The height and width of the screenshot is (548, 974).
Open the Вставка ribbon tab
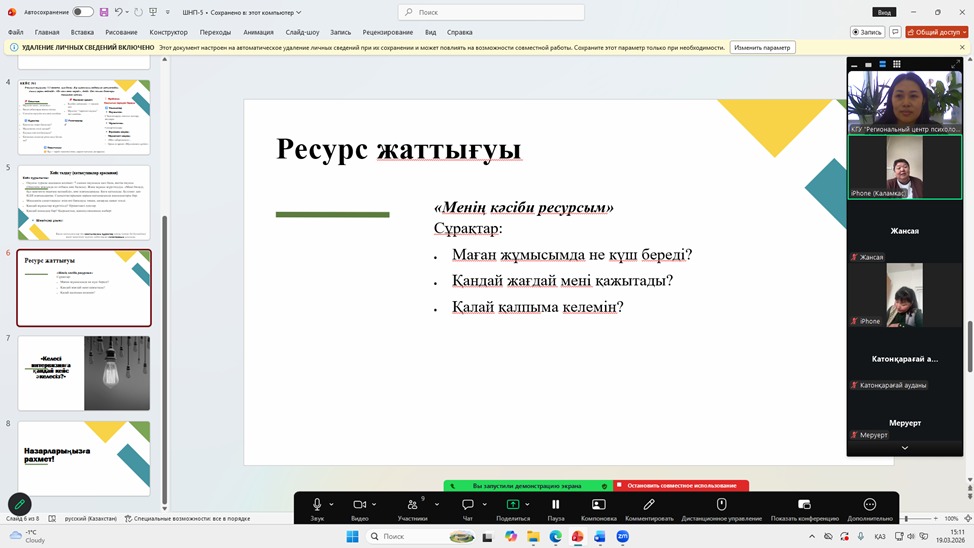tap(82, 32)
